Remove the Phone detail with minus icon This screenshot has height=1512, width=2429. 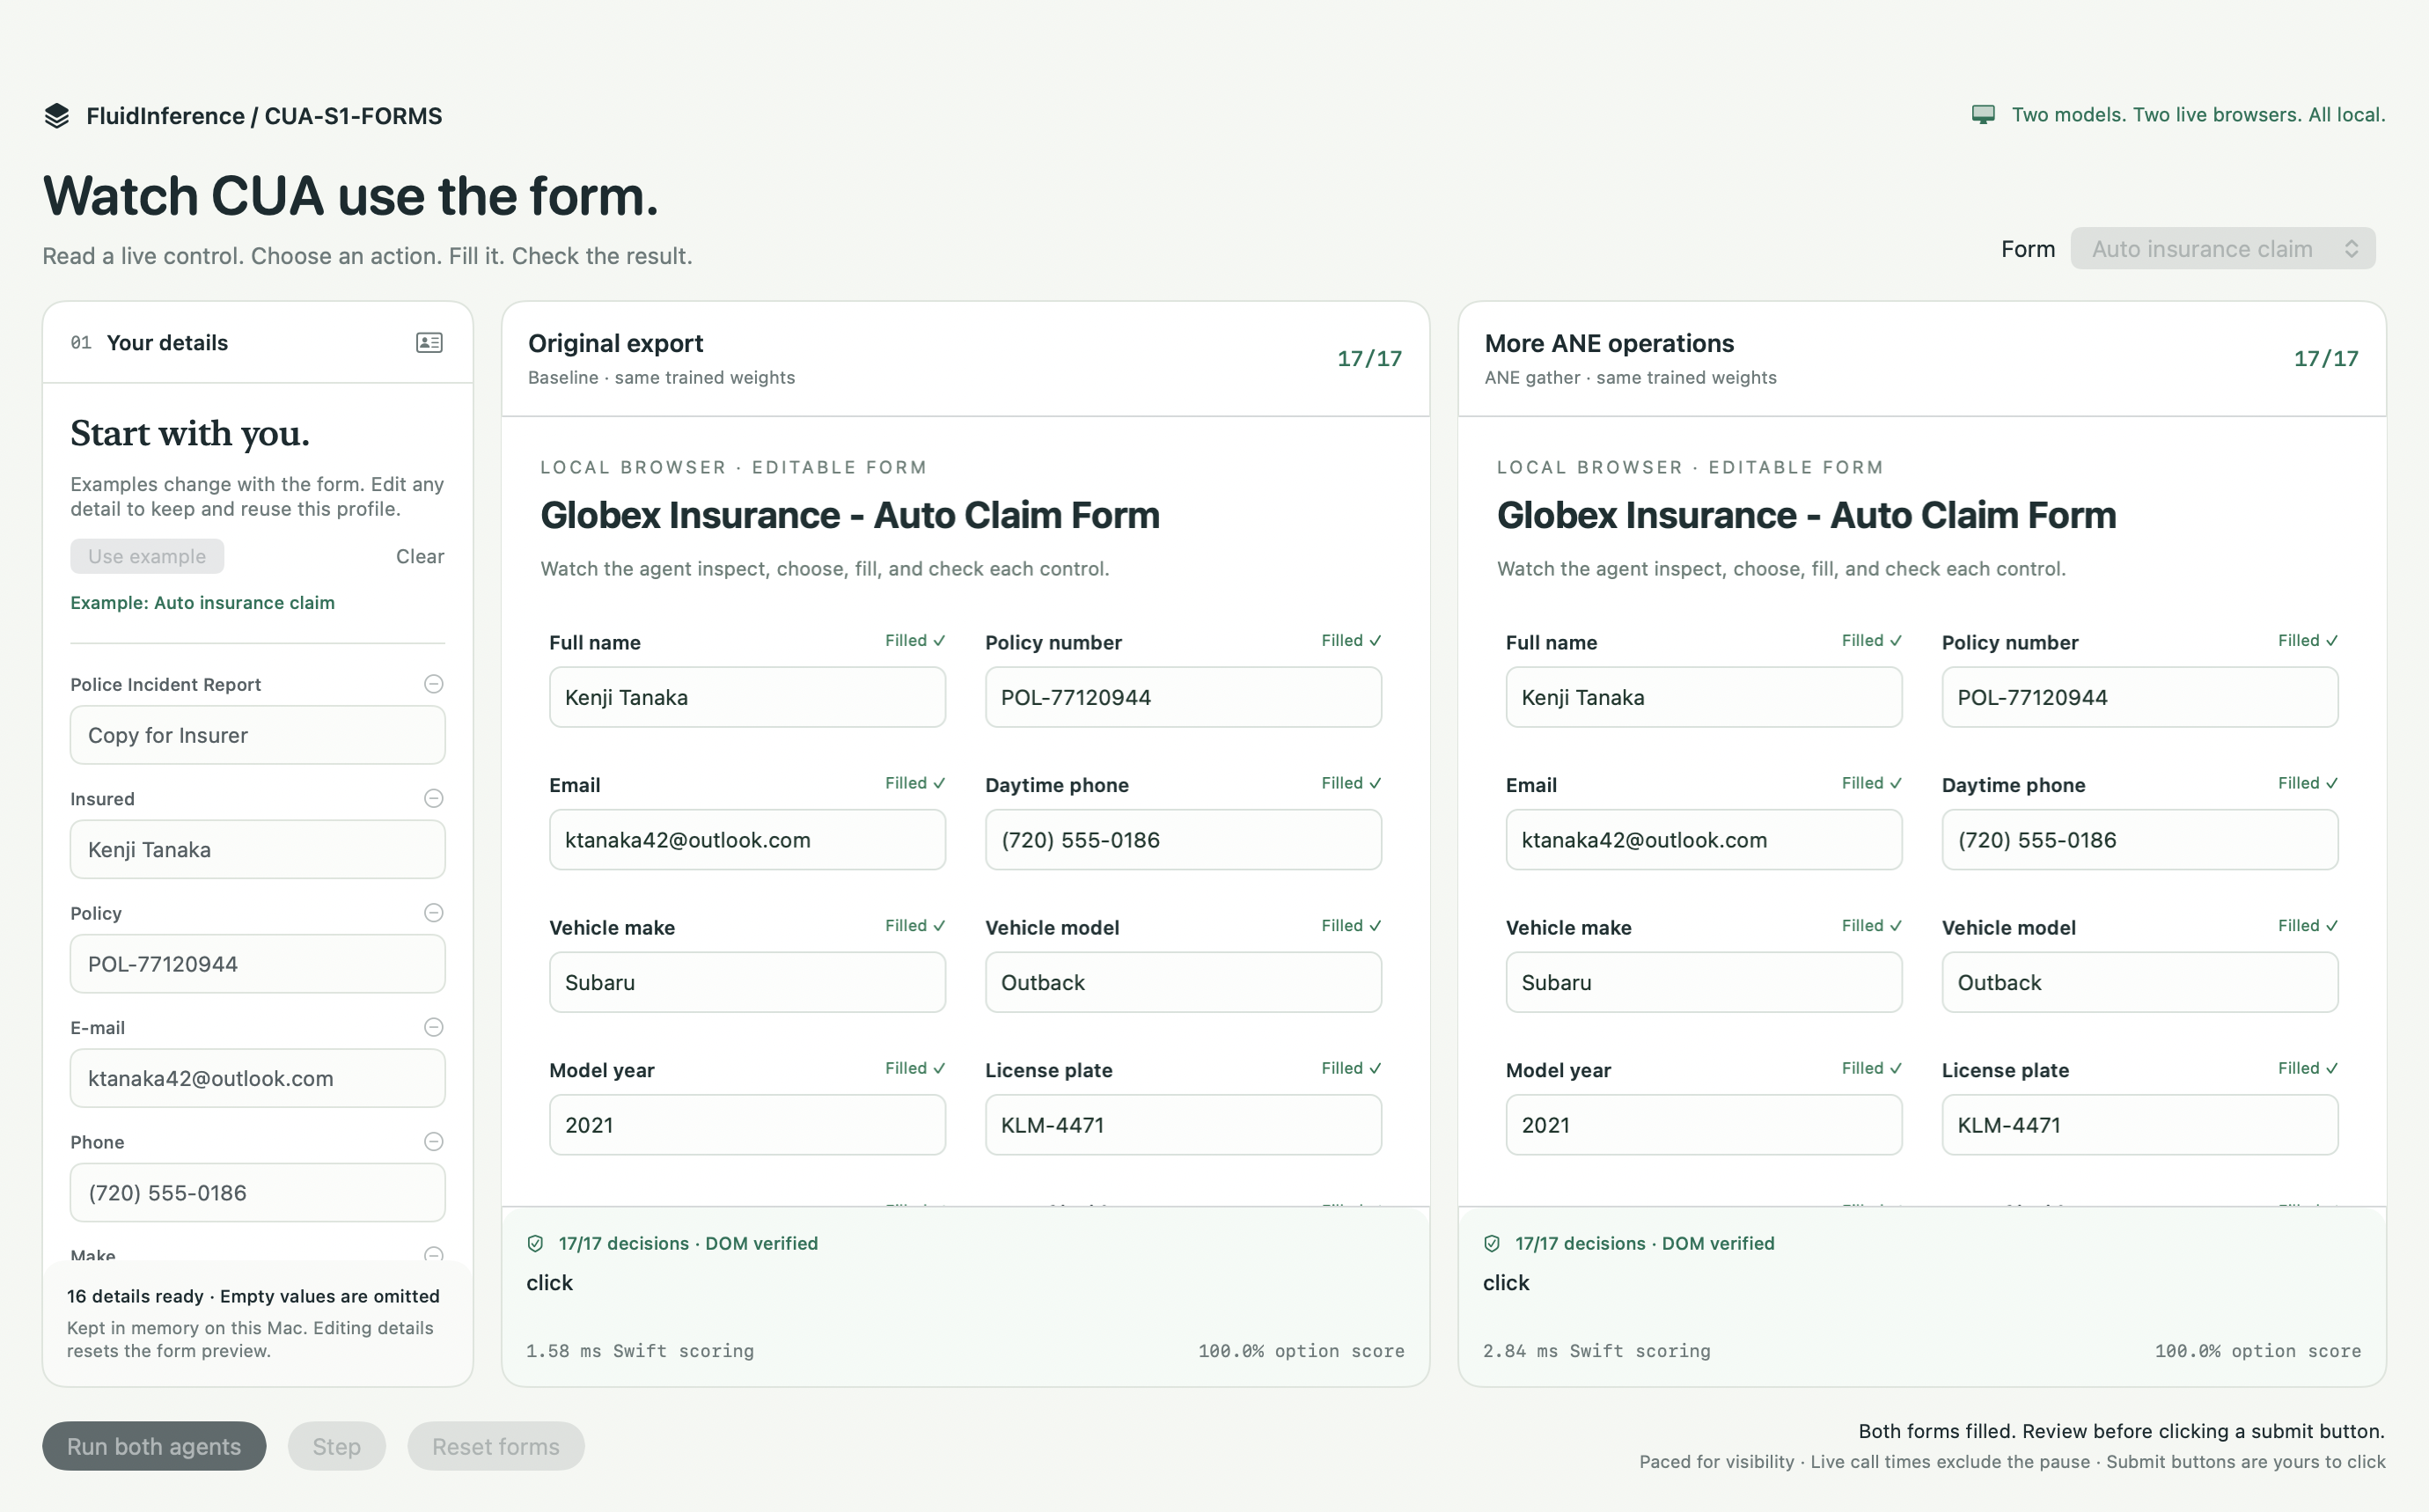click(434, 1142)
